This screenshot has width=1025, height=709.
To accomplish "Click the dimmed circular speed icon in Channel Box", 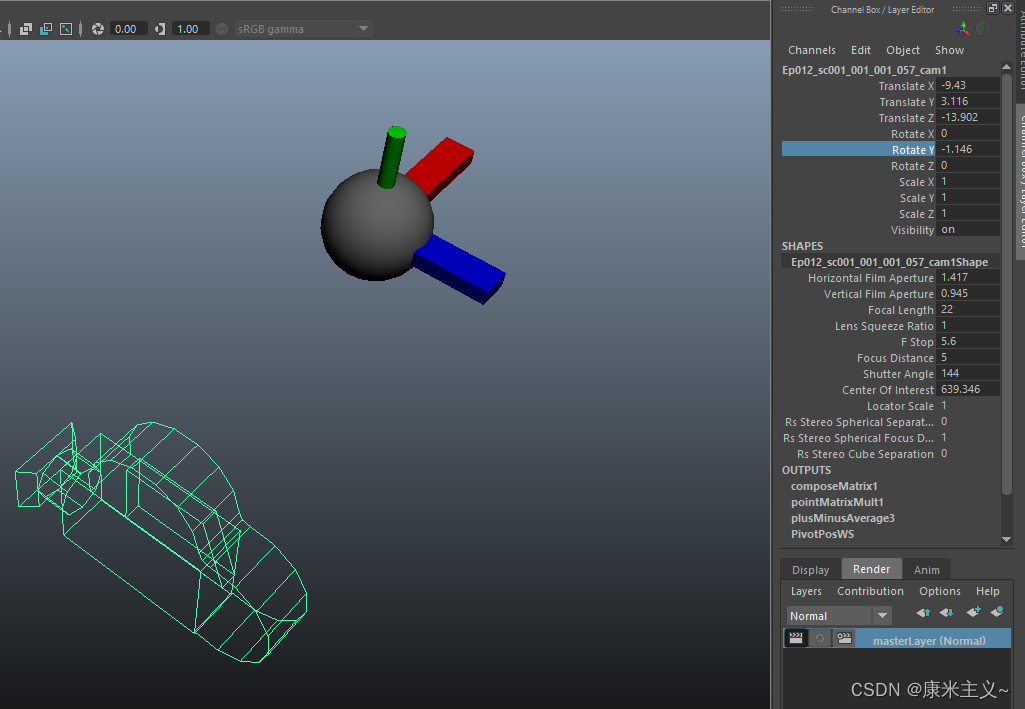I will pyautogui.click(x=983, y=28).
